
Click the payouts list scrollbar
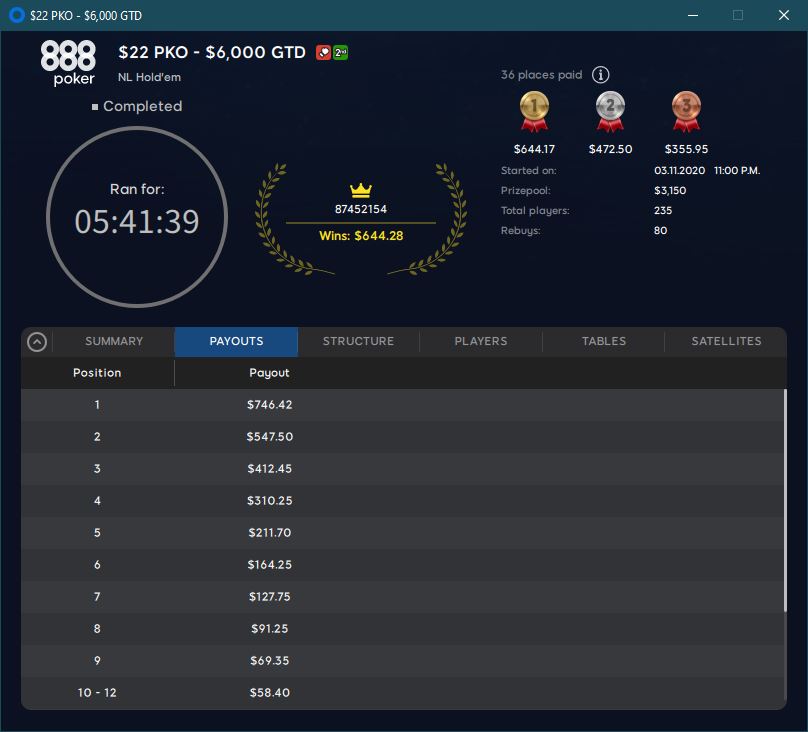click(785, 500)
